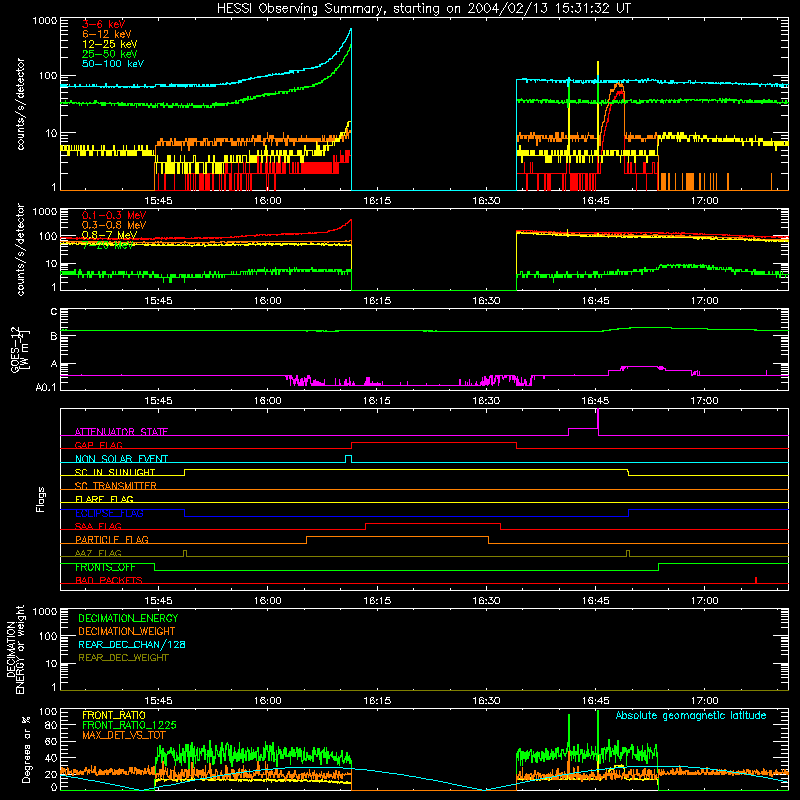Click the FRONT_RATIO legend label in yellow
The width and height of the screenshot is (800, 800).
114,715
